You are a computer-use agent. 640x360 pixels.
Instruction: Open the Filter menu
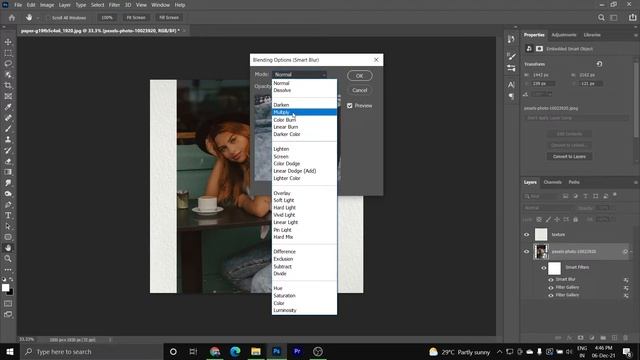[x=114, y=5]
